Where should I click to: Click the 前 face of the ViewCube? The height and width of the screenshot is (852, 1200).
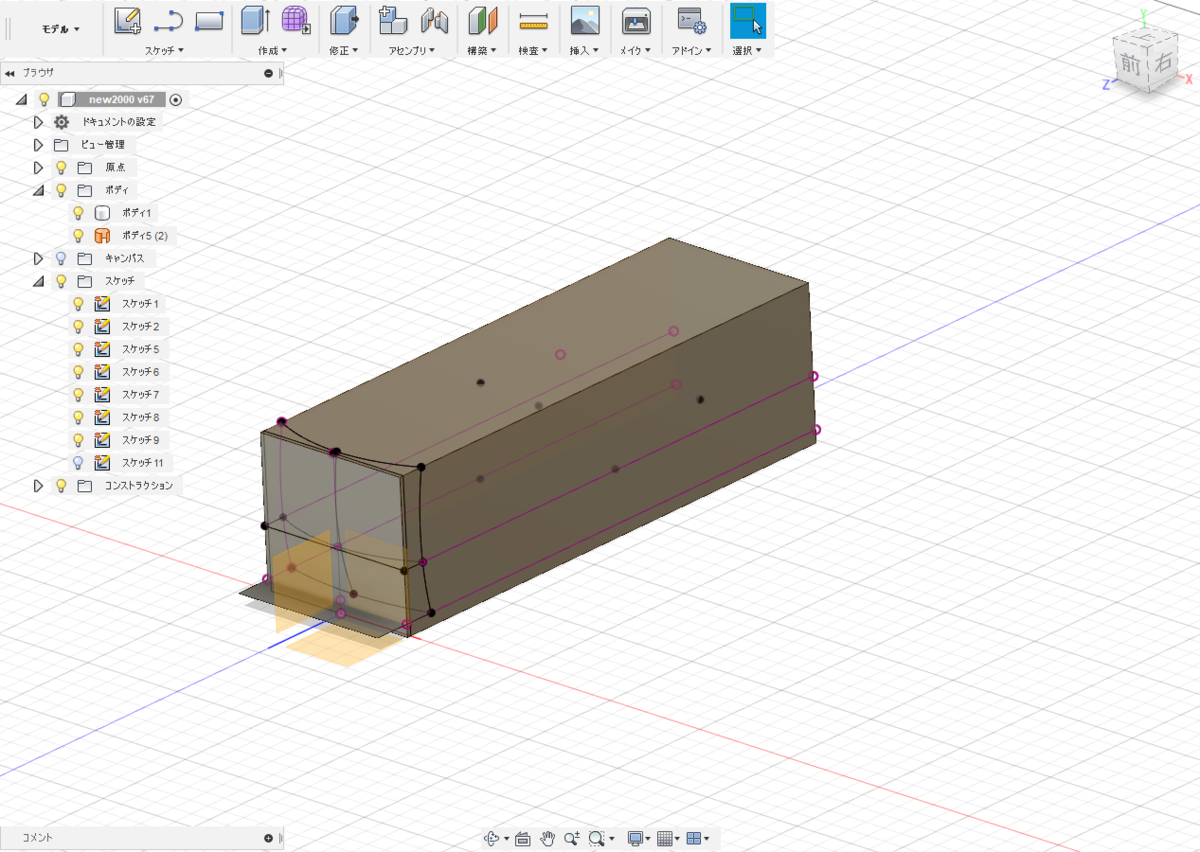(x=1131, y=66)
